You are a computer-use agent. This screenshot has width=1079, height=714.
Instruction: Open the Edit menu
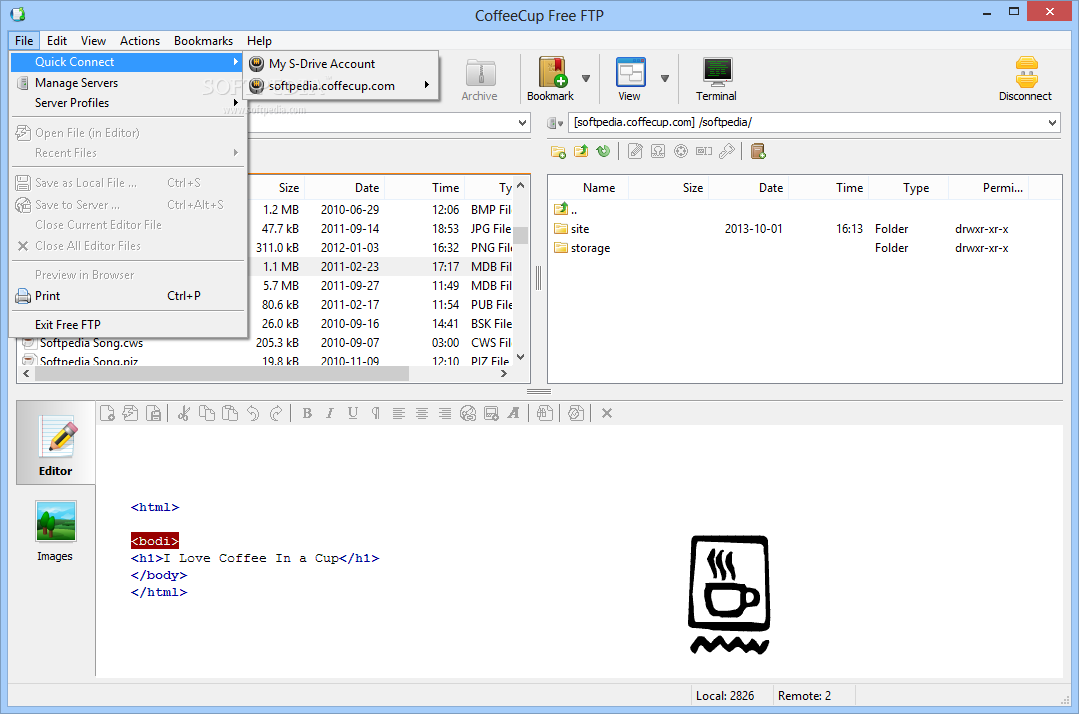pos(57,41)
